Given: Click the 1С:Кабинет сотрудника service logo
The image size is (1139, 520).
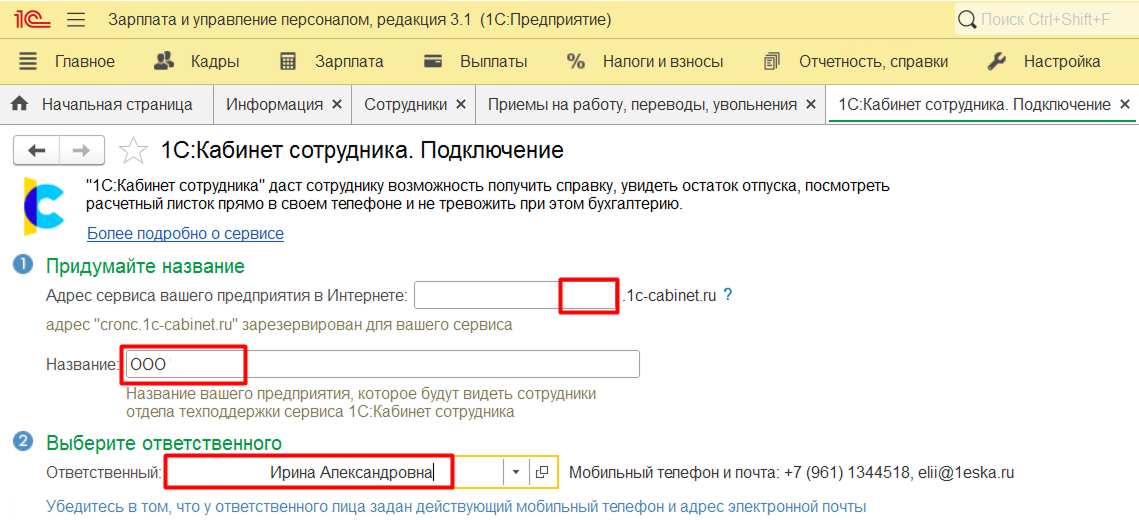Looking at the screenshot, I should pyautogui.click(x=43, y=206).
